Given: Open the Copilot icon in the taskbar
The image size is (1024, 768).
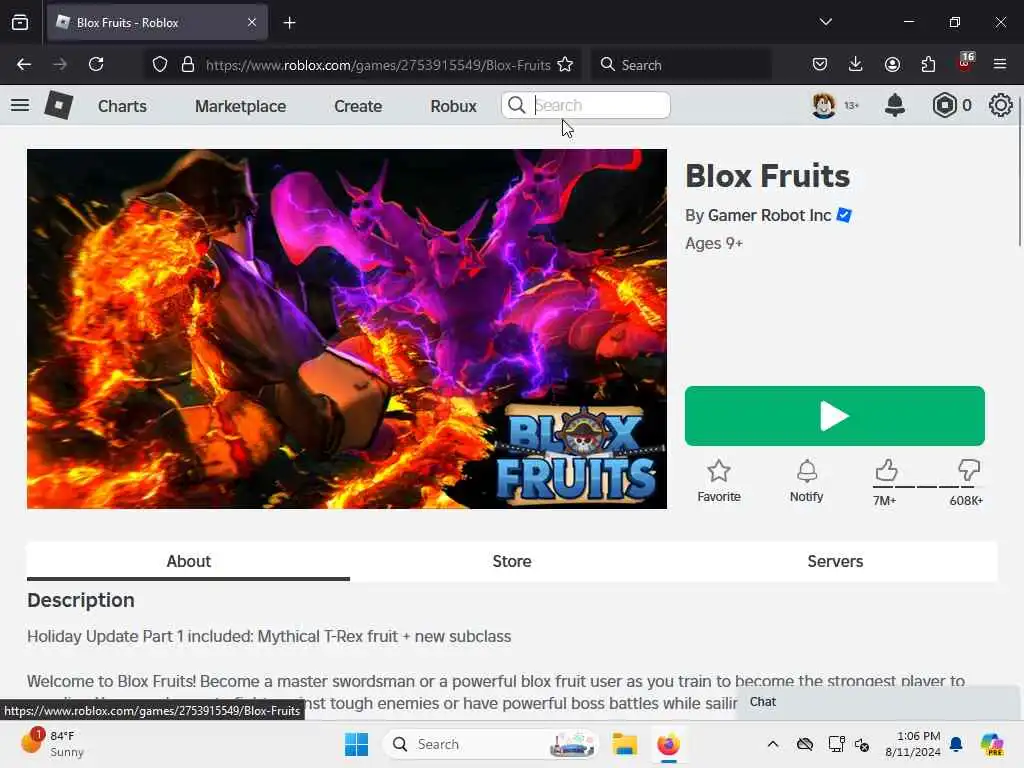Looking at the screenshot, I should pyautogui.click(x=992, y=744).
